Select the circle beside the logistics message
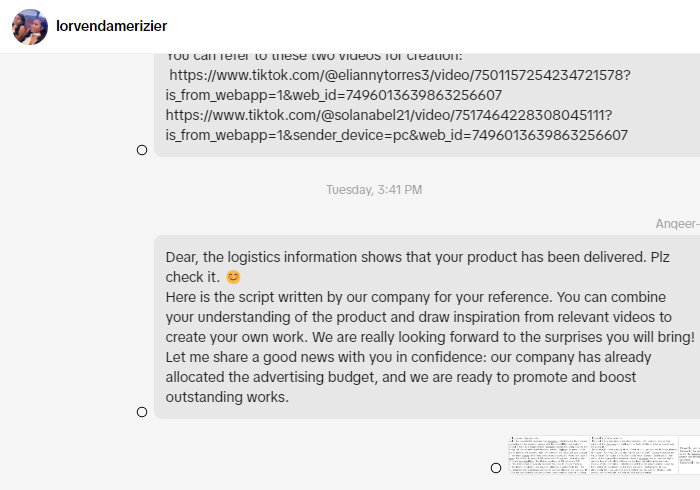Viewport: 700px width, 490px height. point(142,412)
